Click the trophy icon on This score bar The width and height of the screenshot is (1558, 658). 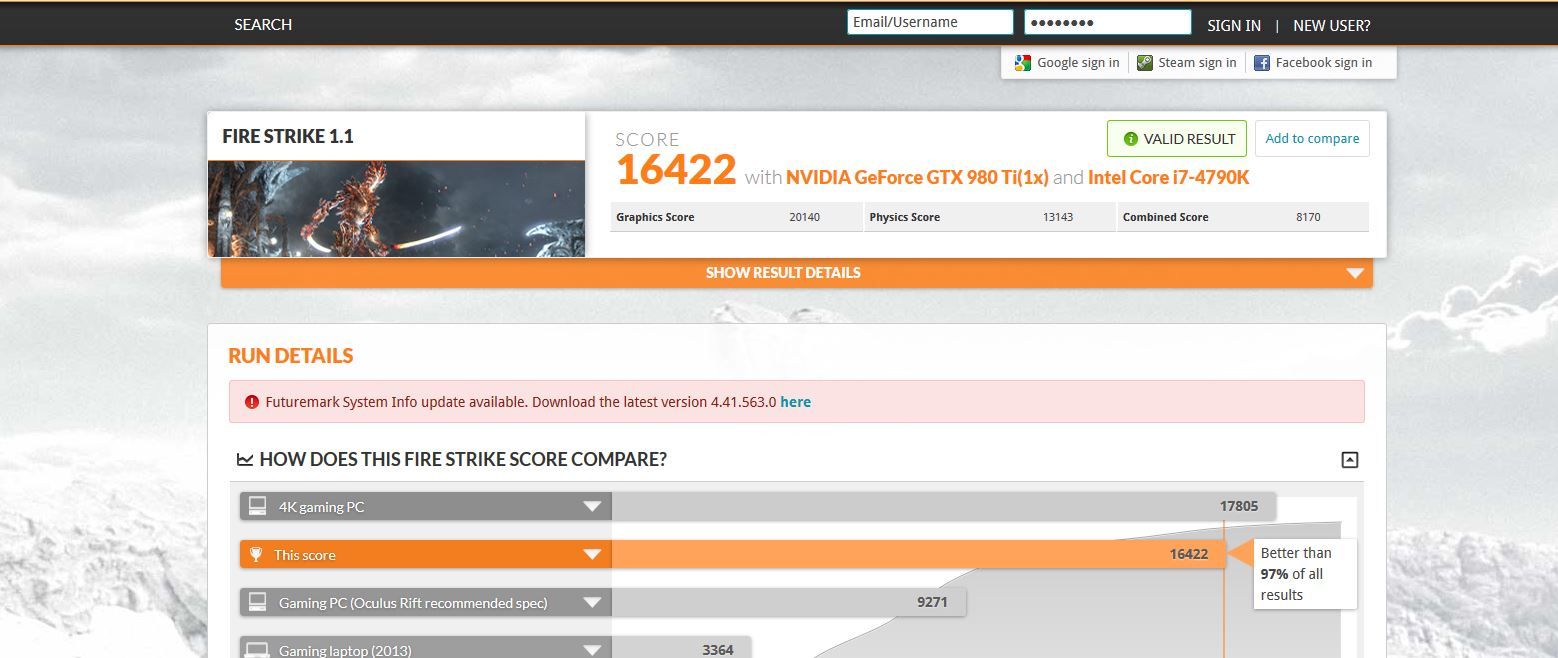click(256, 555)
